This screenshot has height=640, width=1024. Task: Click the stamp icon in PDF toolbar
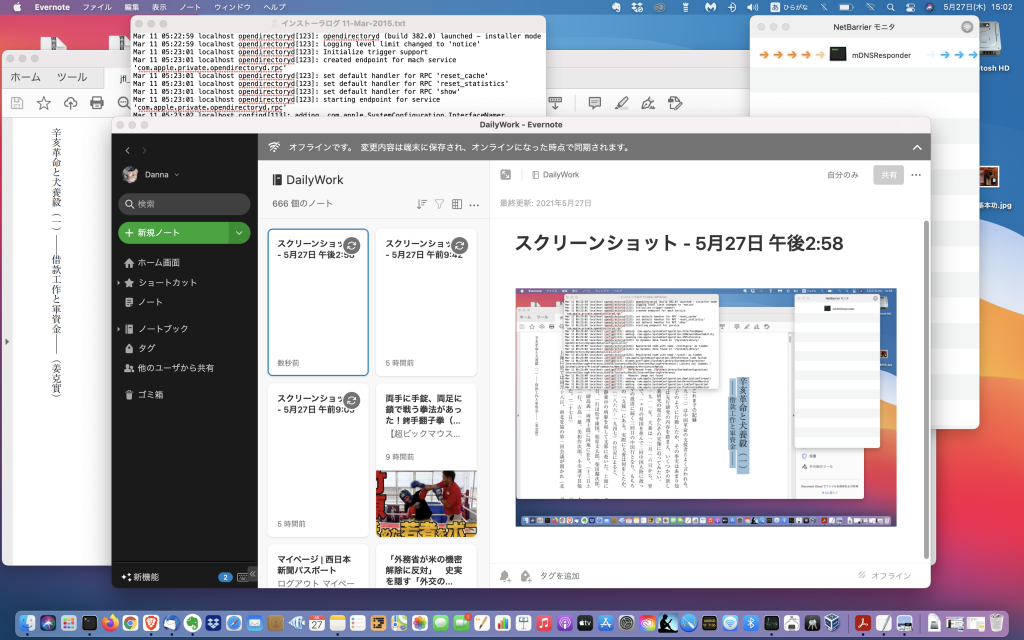[x=675, y=103]
